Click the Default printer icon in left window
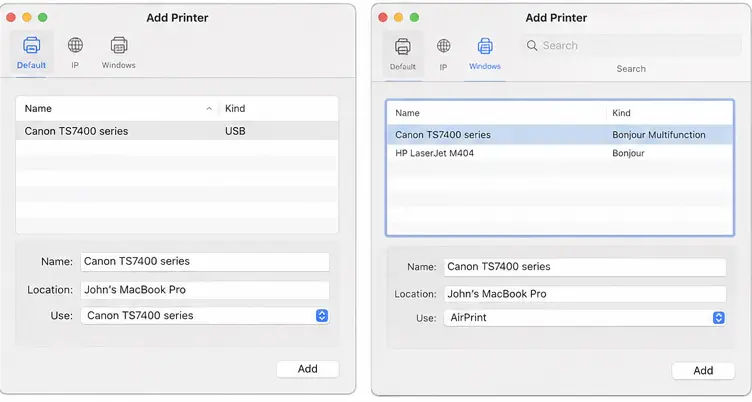The image size is (752, 402). click(32, 45)
